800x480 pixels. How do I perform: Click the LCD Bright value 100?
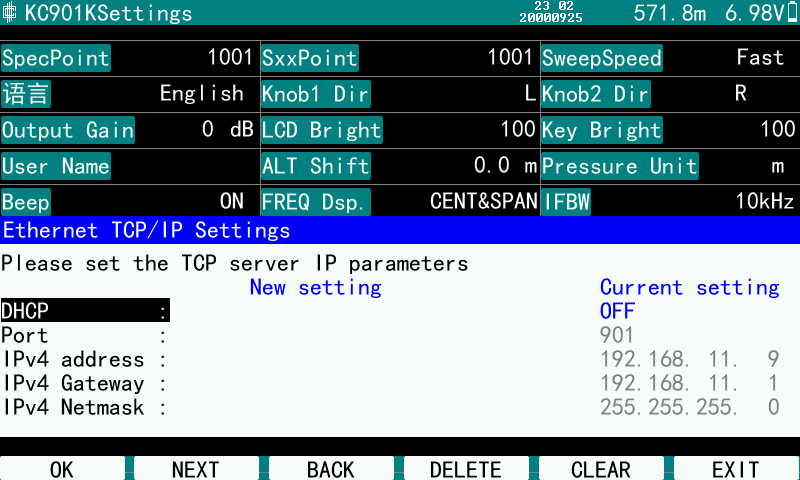517,129
